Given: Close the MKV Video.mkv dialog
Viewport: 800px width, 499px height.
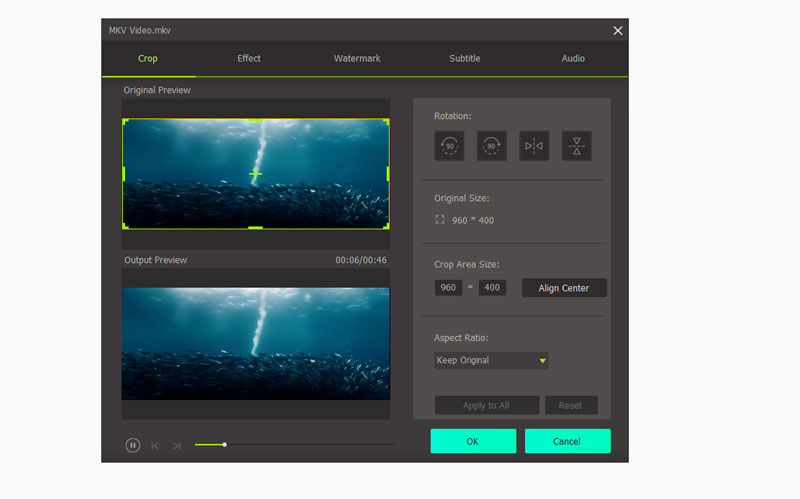Looking at the screenshot, I should pyautogui.click(x=618, y=30).
